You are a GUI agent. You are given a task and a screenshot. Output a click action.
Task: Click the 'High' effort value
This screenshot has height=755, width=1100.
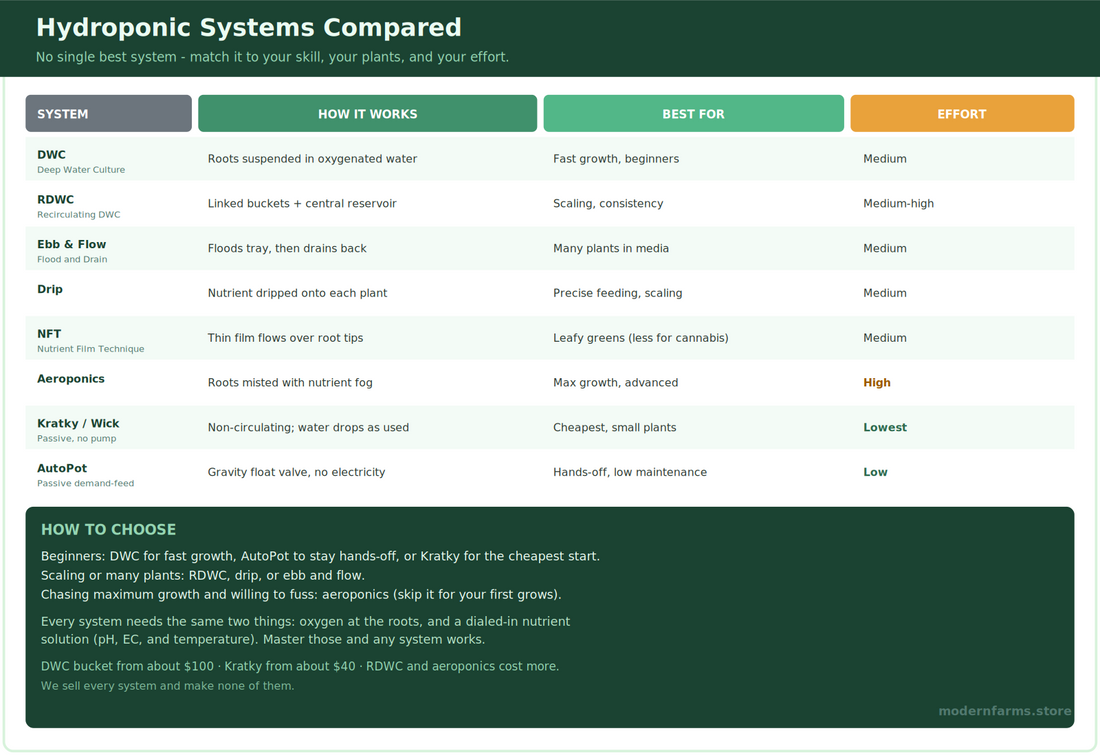pyautogui.click(x=877, y=383)
